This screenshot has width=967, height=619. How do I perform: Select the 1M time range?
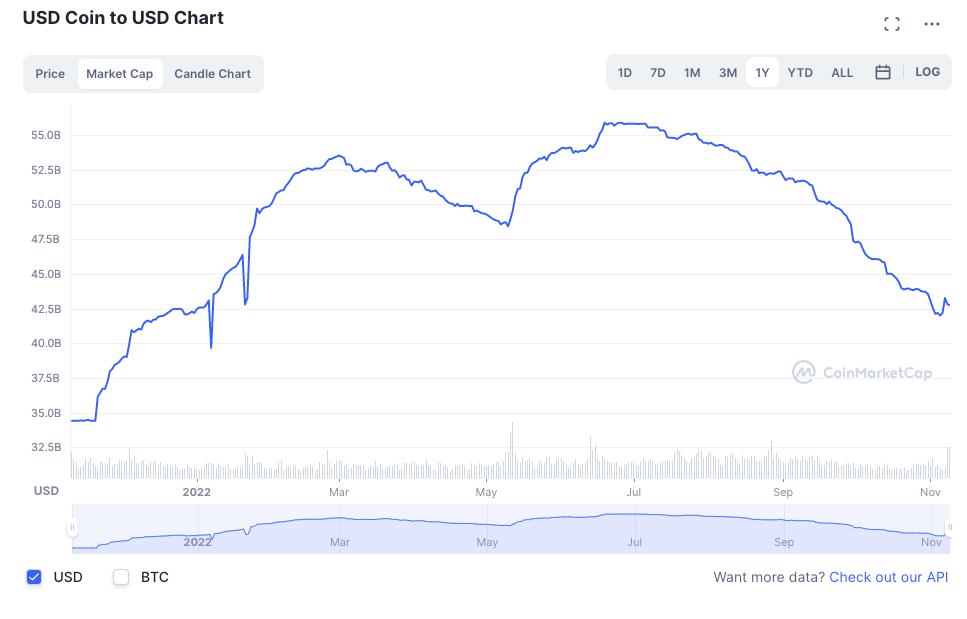pos(692,72)
